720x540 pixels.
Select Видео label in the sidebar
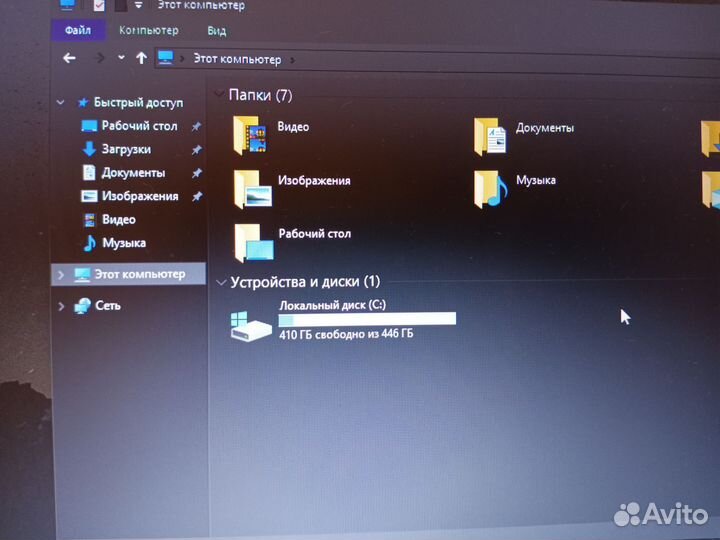coord(119,219)
